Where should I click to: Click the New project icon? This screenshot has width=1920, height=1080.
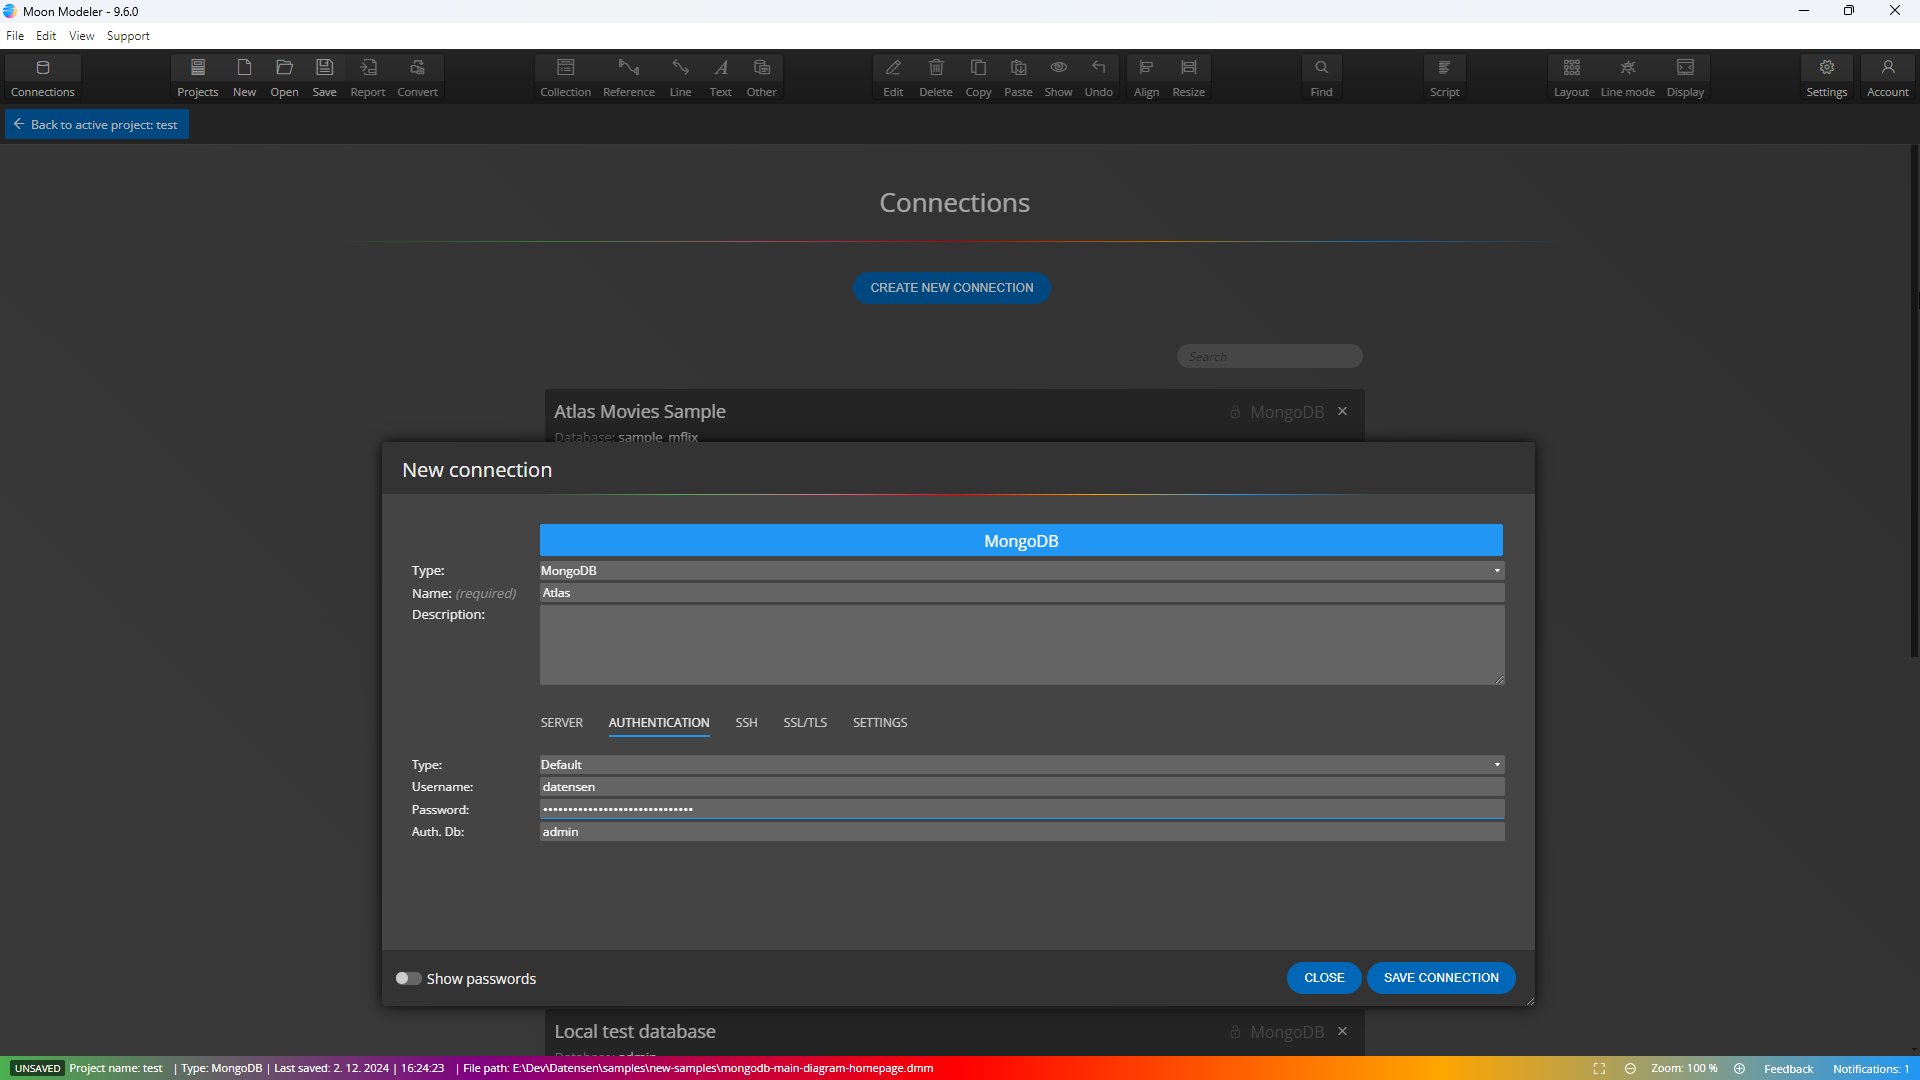coord(244,77)
